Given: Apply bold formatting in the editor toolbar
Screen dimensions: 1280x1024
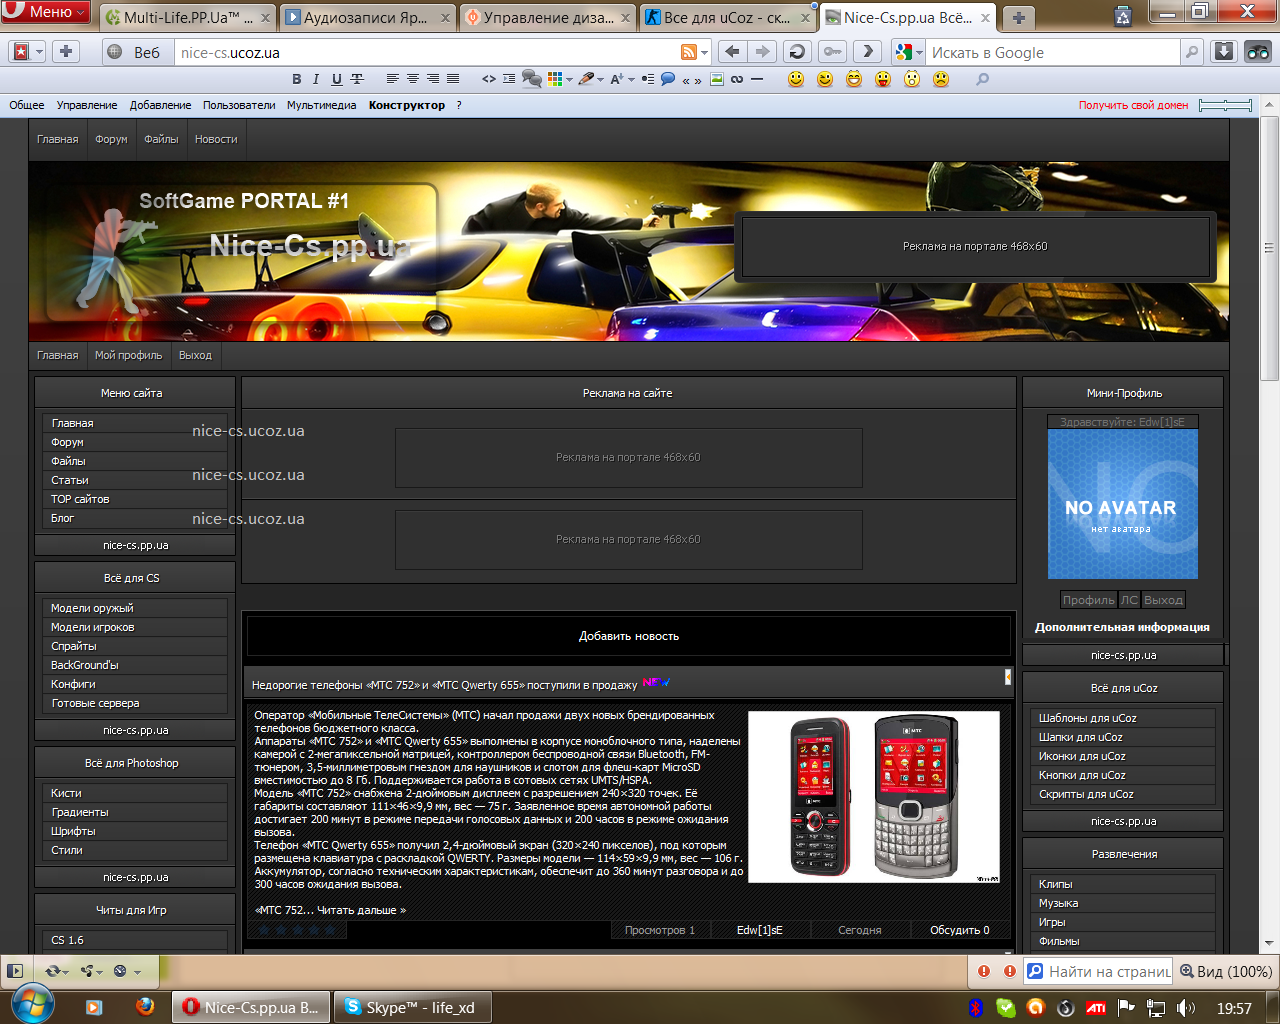Looking at the screenshot, I should [x=296, y=79].
